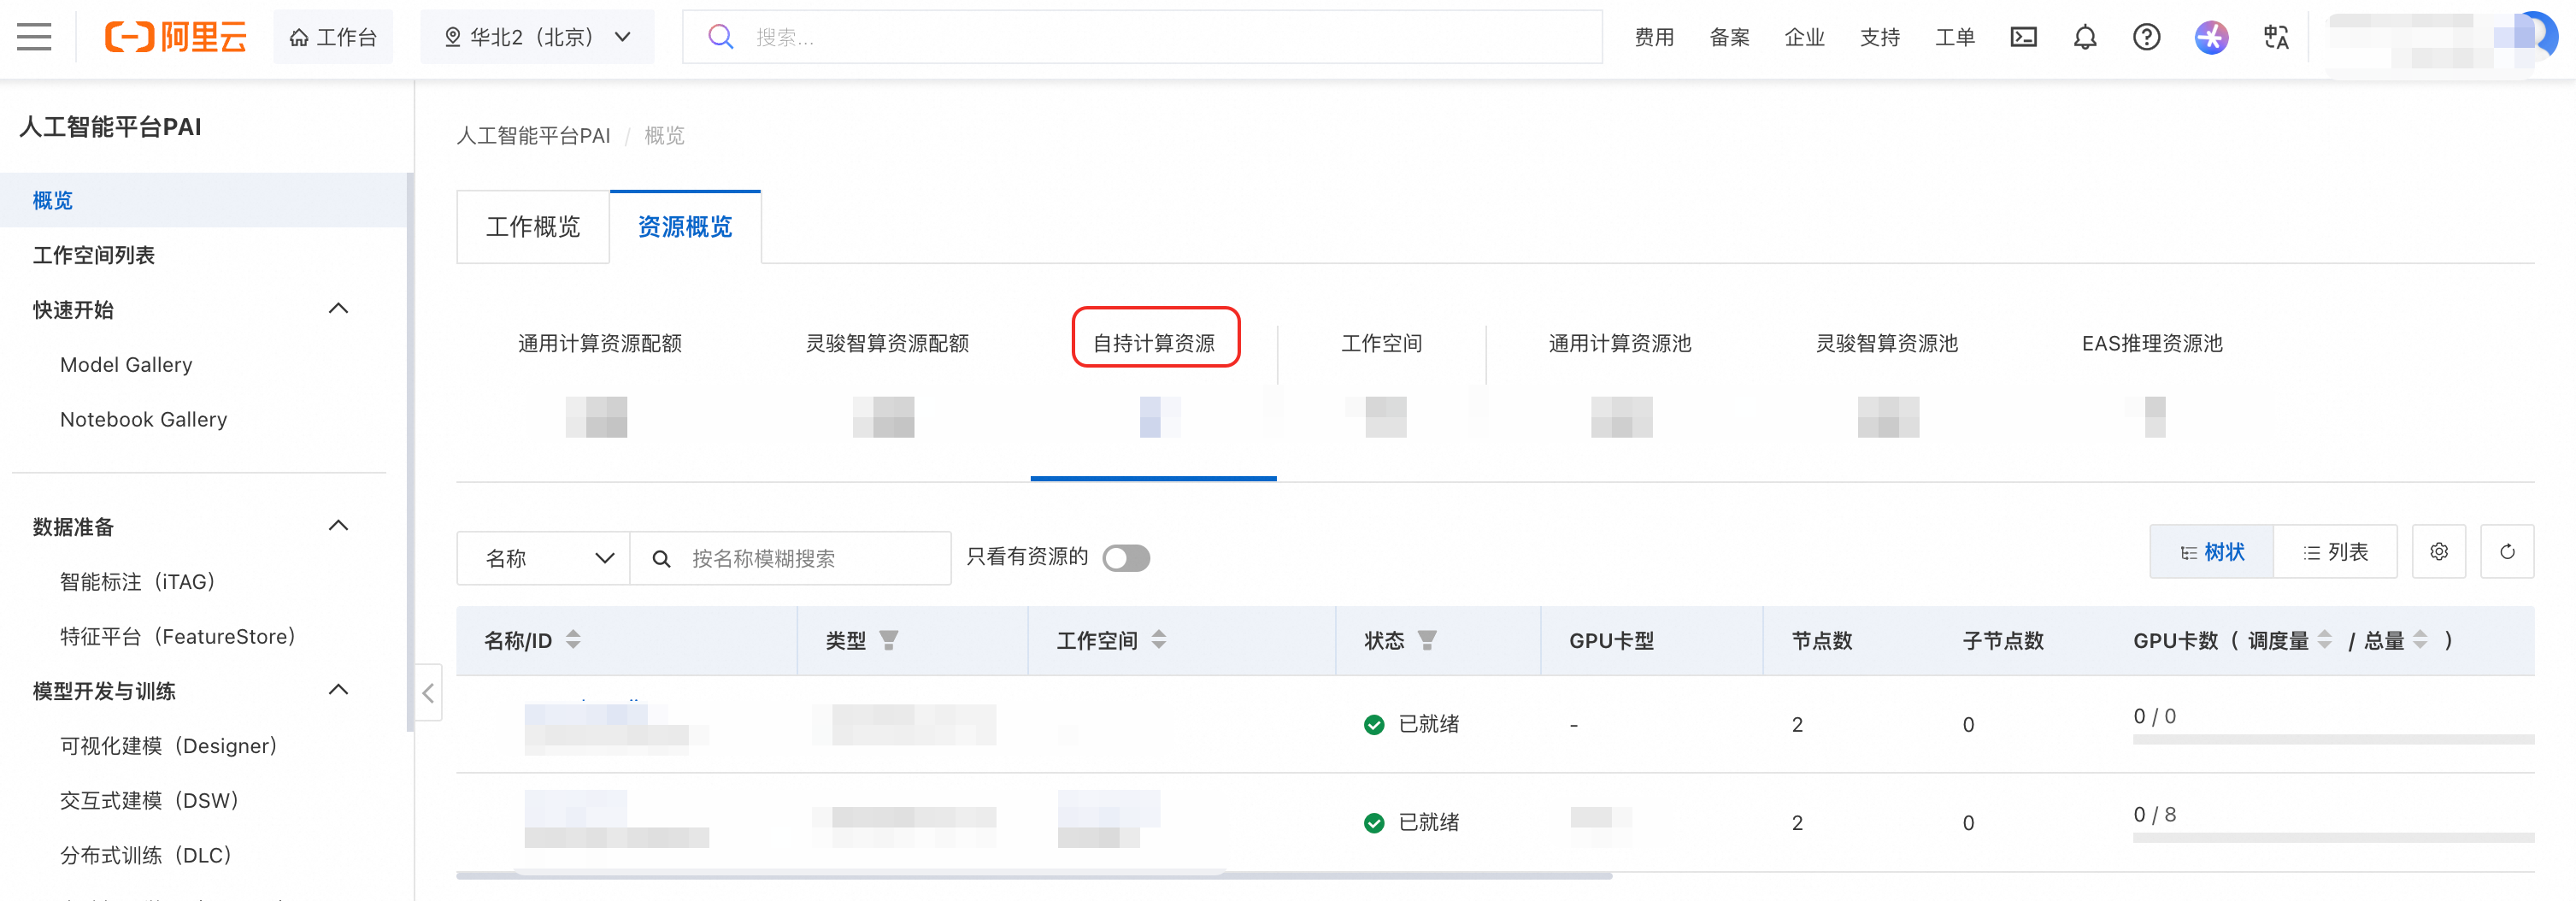Sort GPU卡数 by 调度量

(x=2324, y=640)
